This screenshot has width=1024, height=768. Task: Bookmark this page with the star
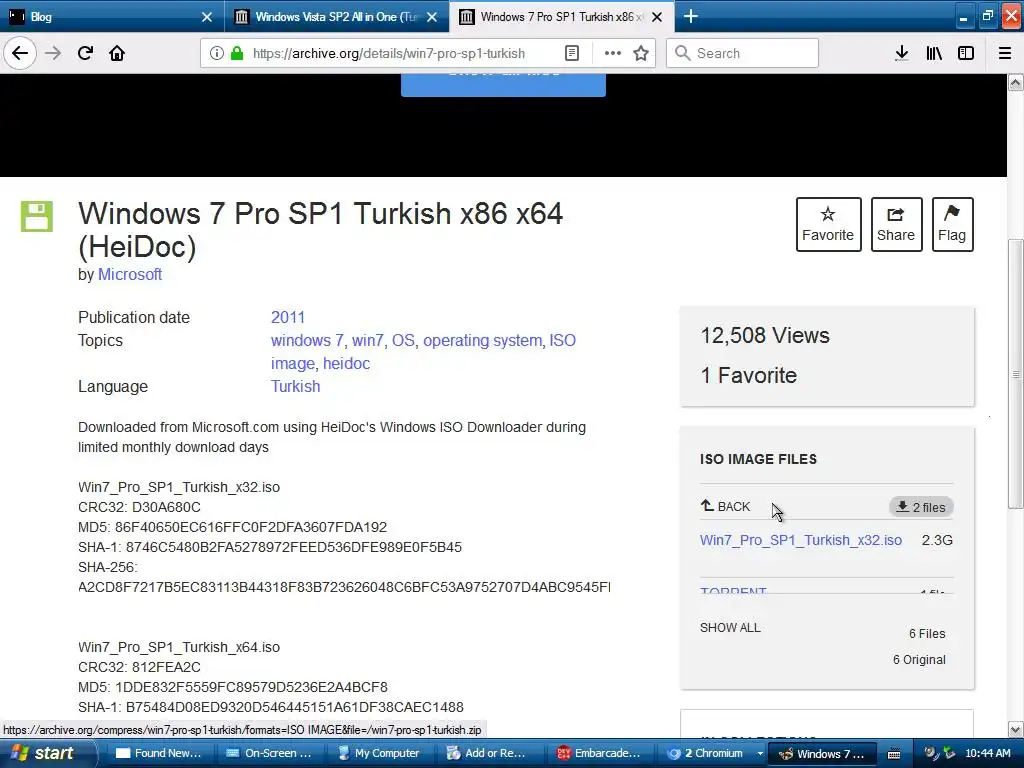tap(641, 53)
